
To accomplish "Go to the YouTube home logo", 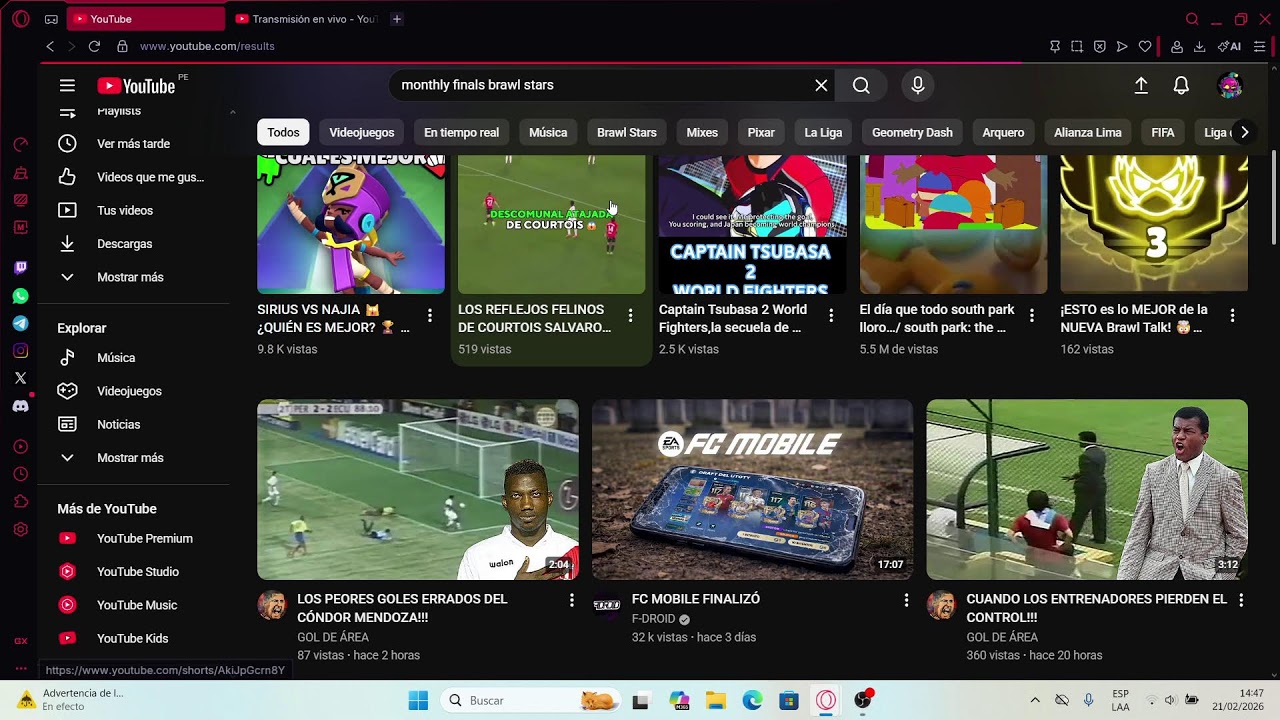I will tap(136, 86).
